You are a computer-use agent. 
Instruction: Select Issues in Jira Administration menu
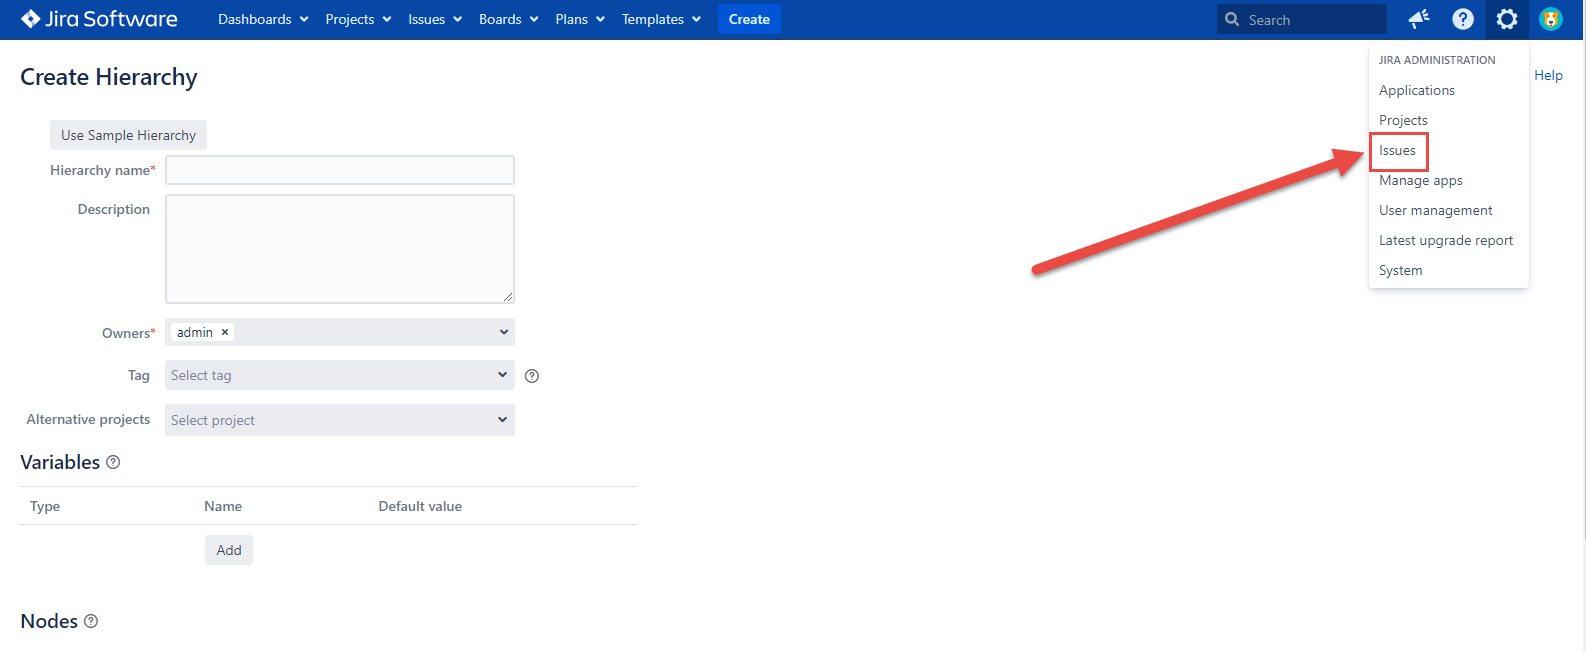click(1397, 150)
